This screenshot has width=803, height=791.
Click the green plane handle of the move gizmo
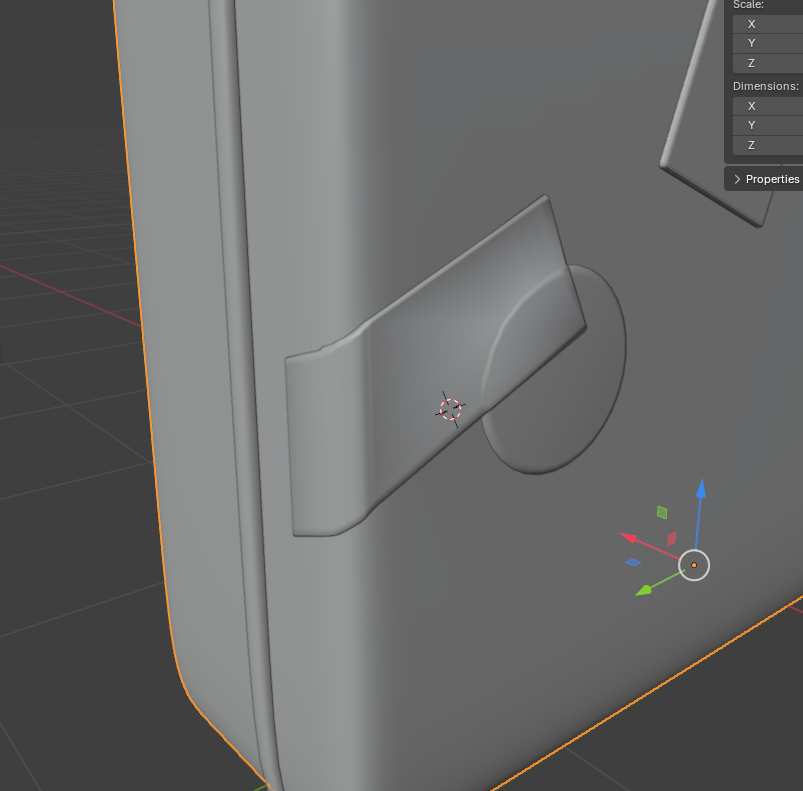[x=662, y=512]
